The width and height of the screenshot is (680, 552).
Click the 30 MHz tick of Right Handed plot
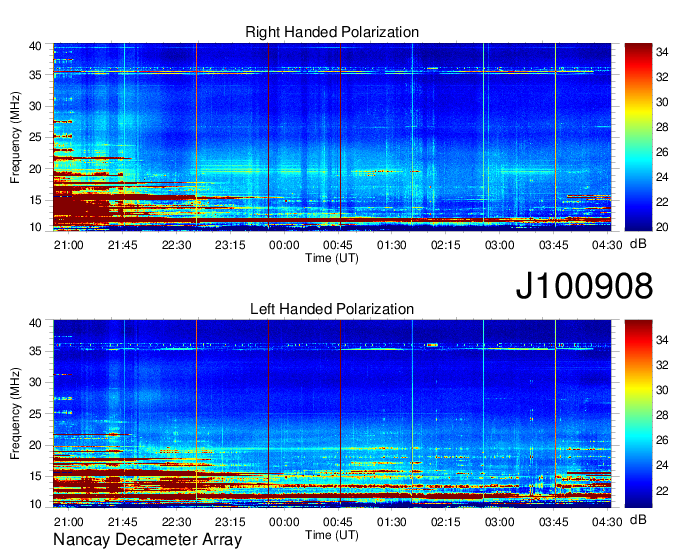click(35, 106)
